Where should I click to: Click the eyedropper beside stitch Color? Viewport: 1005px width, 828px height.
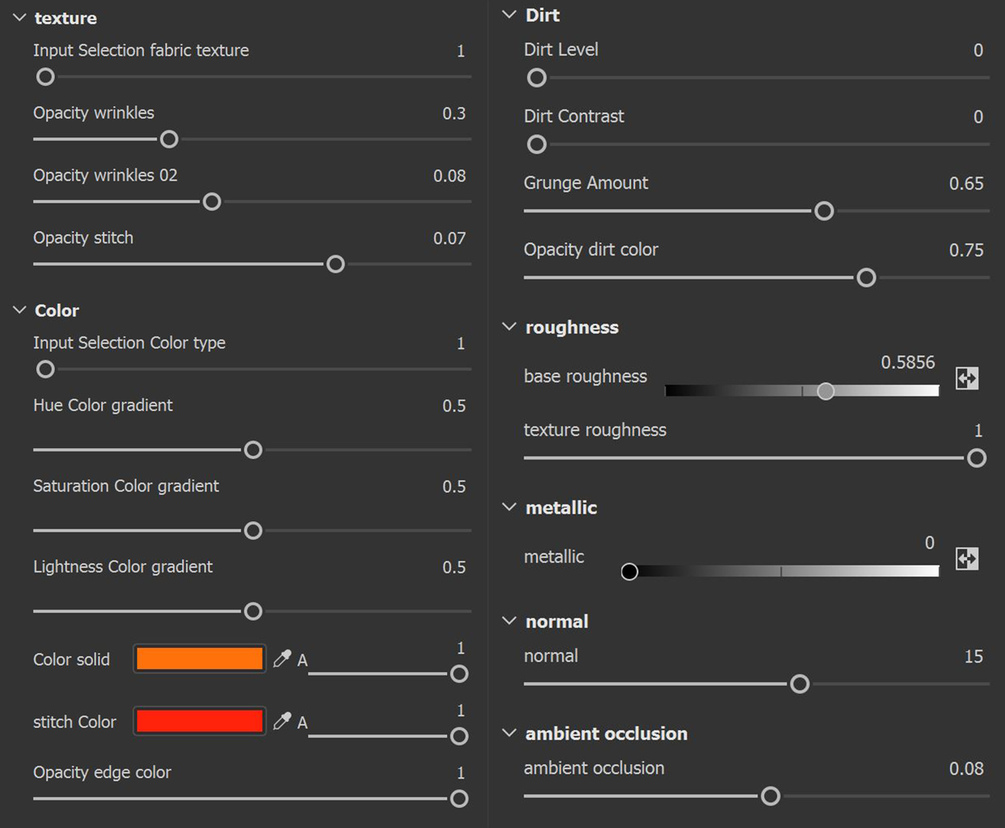[x=283, y=721]
